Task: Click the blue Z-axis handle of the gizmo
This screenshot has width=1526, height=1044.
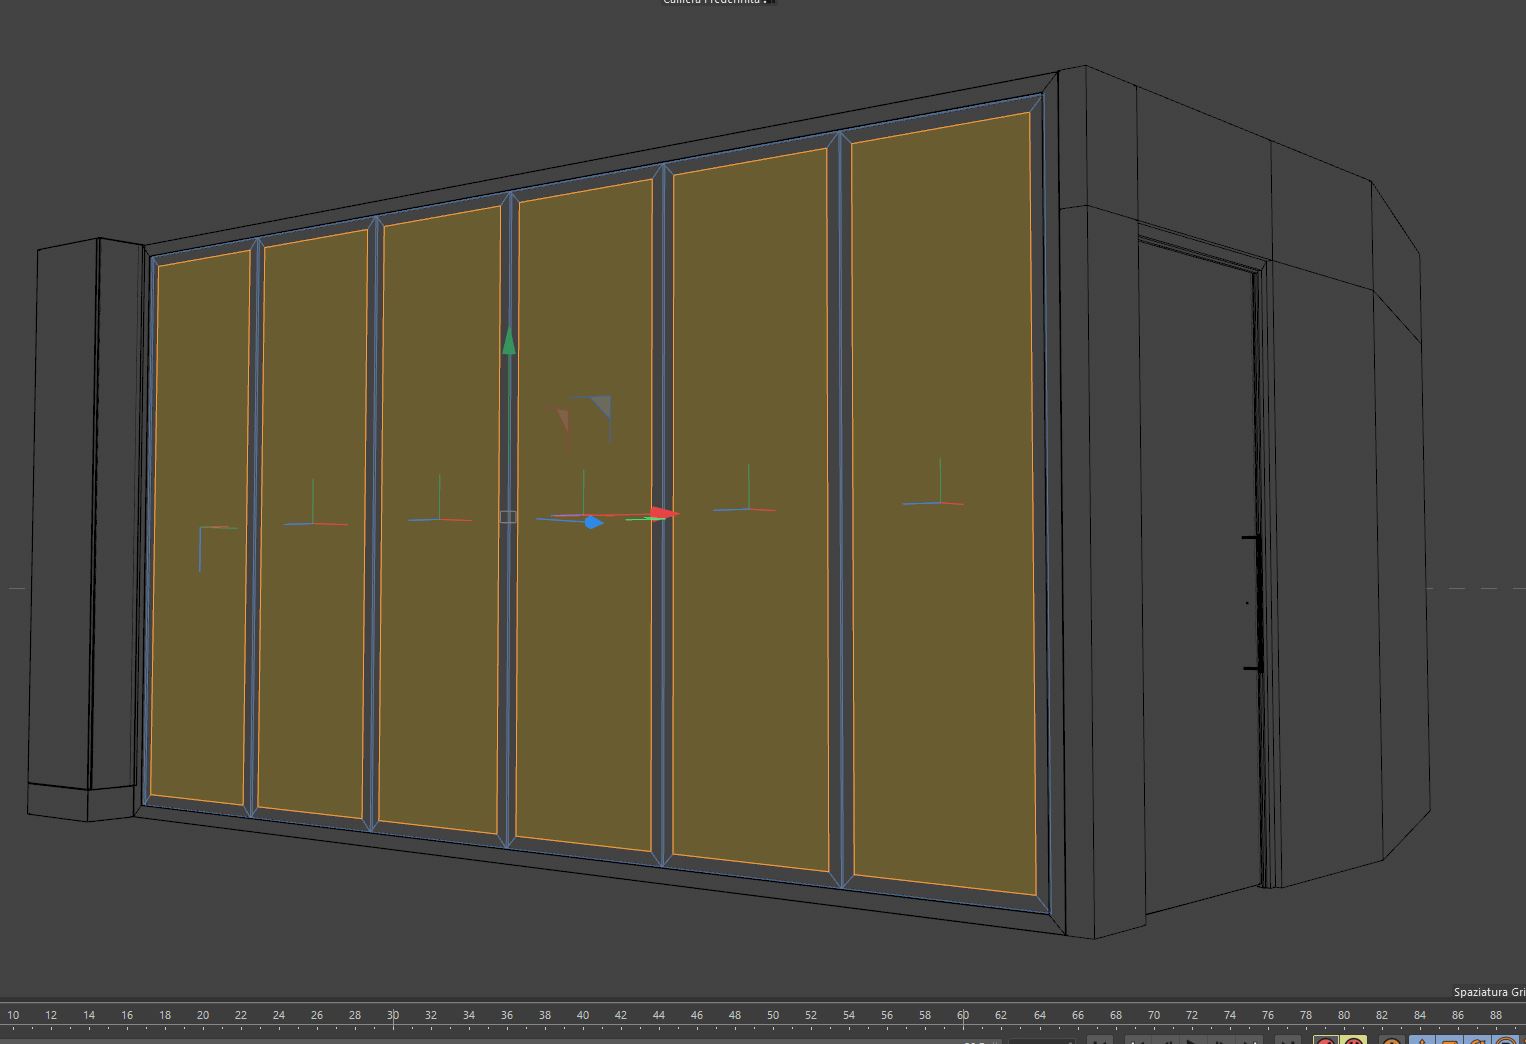Action: pos(593,522)
